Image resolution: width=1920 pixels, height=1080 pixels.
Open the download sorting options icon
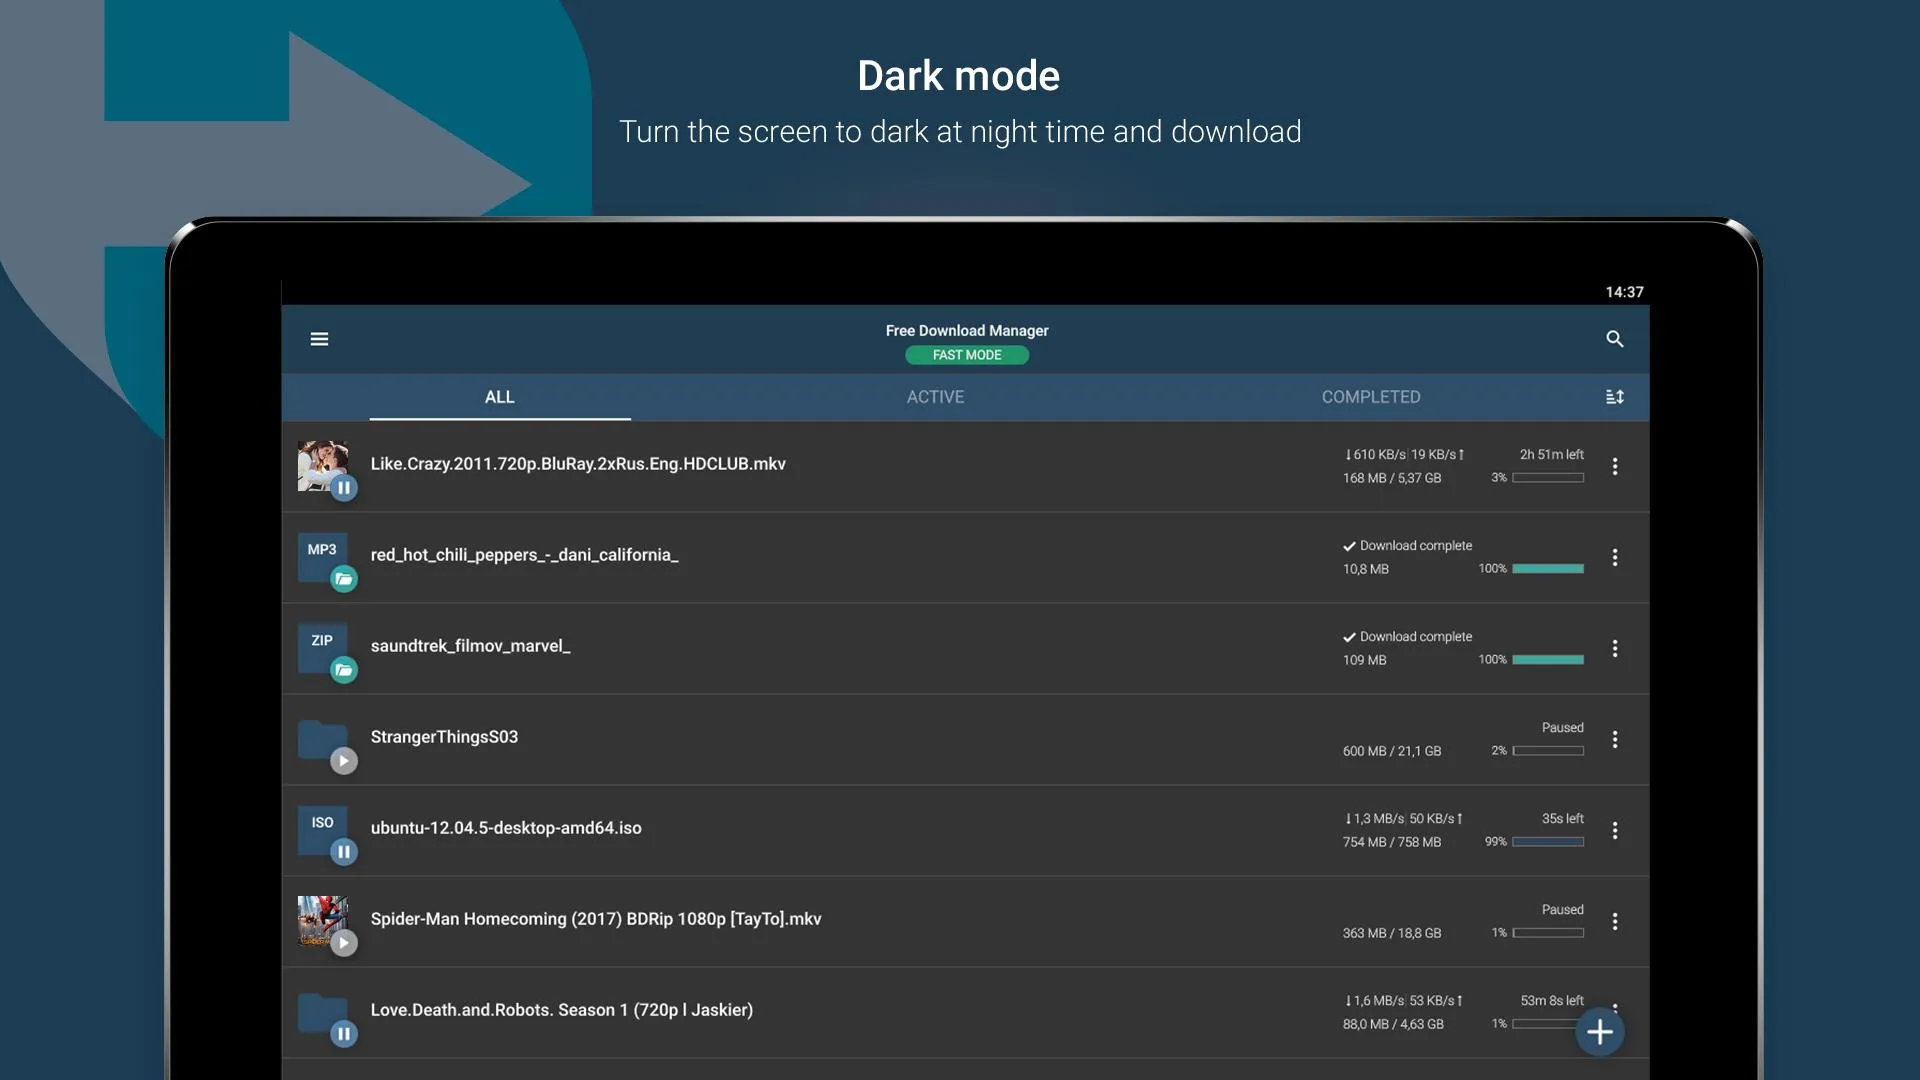(1614, 396)
